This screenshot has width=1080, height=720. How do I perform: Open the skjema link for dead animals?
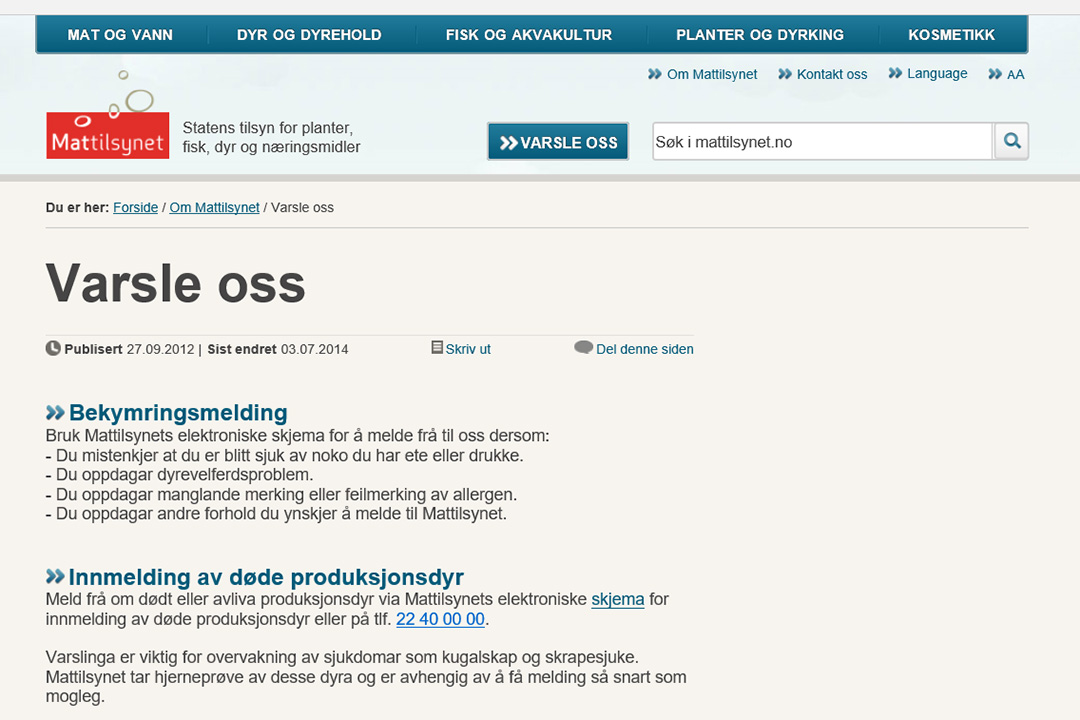pos(617,600)
